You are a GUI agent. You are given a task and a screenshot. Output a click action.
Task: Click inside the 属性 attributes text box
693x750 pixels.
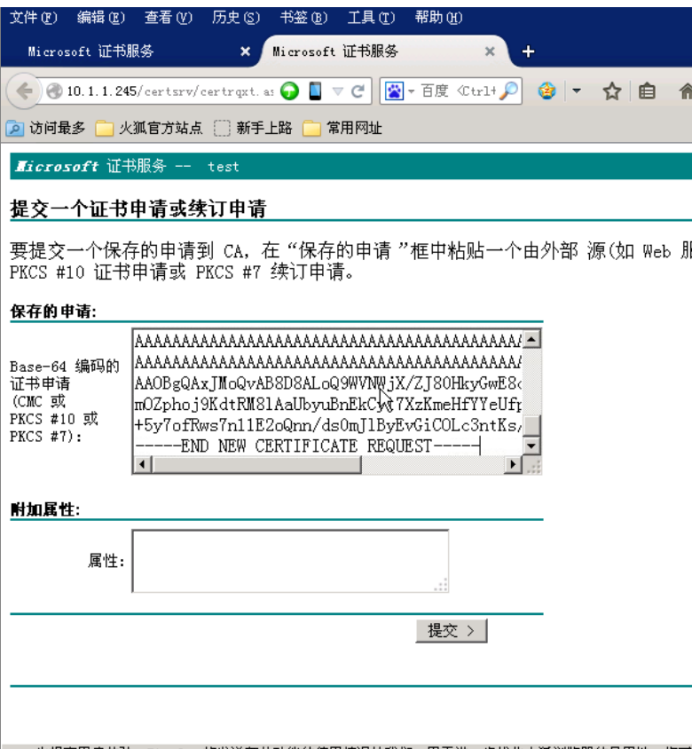coord(290,561)
